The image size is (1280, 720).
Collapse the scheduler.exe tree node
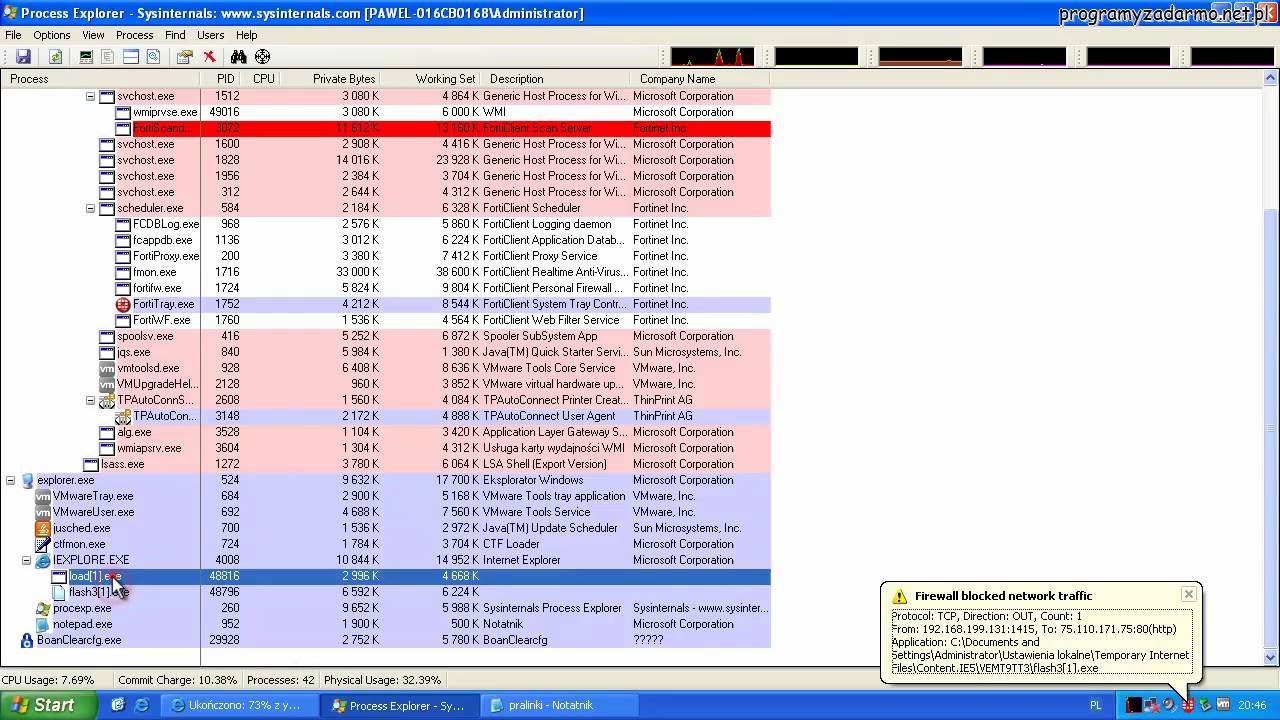pyautogui.click(x=90, y=208)
